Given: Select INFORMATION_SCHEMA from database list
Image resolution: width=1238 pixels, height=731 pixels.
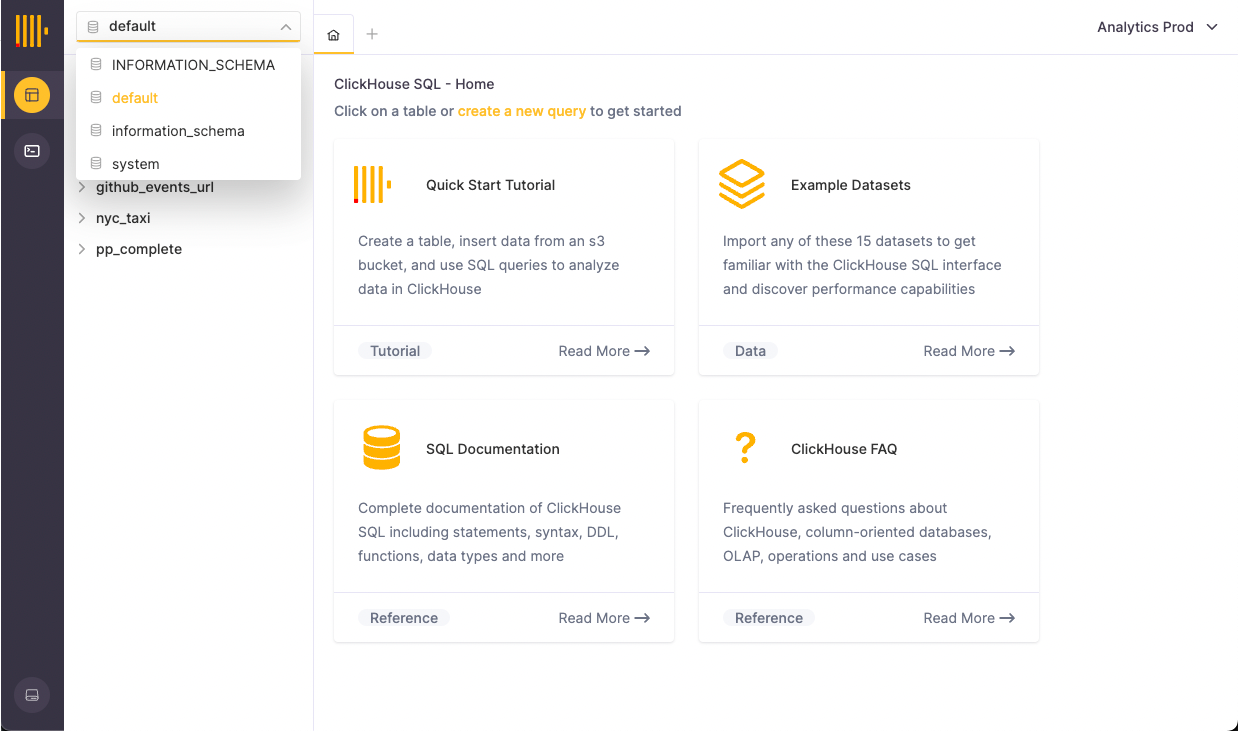Looking at the screenshot, I should tap(192, 65).
